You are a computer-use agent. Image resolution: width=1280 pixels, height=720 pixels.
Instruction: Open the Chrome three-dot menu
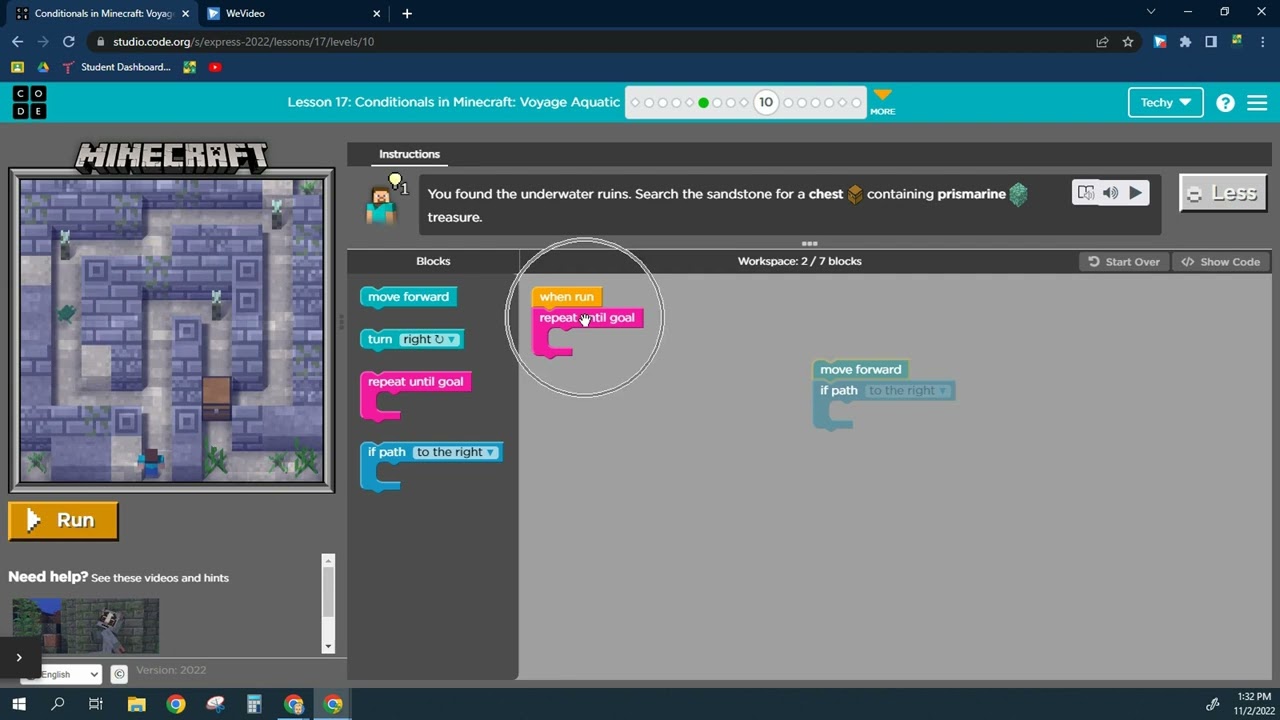pos(1262,42)
